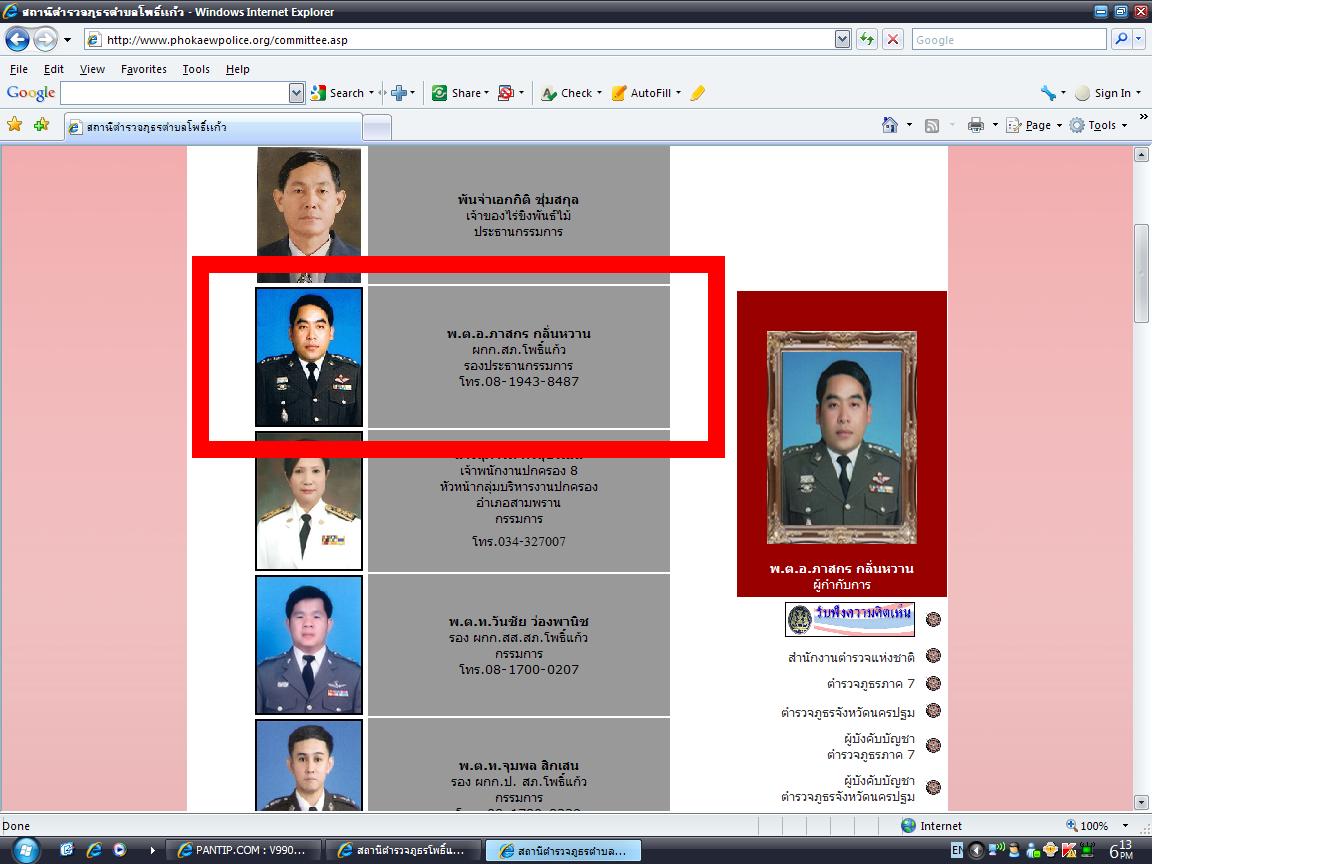
Task: Go back using the Back arrow button
Action: [x=17, y=40]
